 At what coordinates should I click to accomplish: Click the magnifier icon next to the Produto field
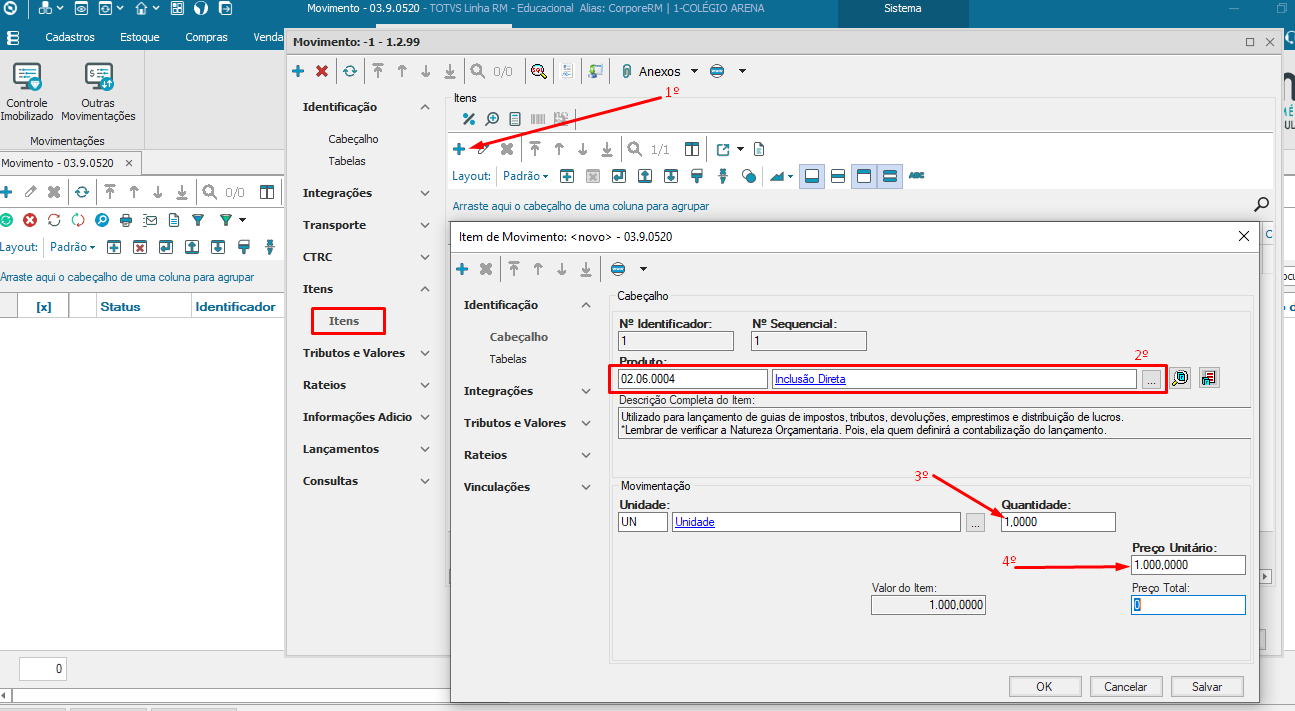point(1180,379)
